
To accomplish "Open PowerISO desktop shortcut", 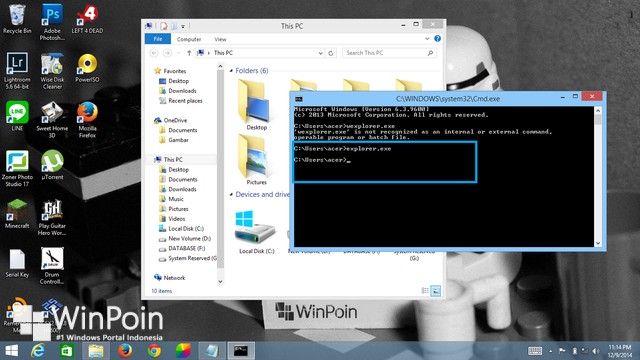I will pos(87,68).
